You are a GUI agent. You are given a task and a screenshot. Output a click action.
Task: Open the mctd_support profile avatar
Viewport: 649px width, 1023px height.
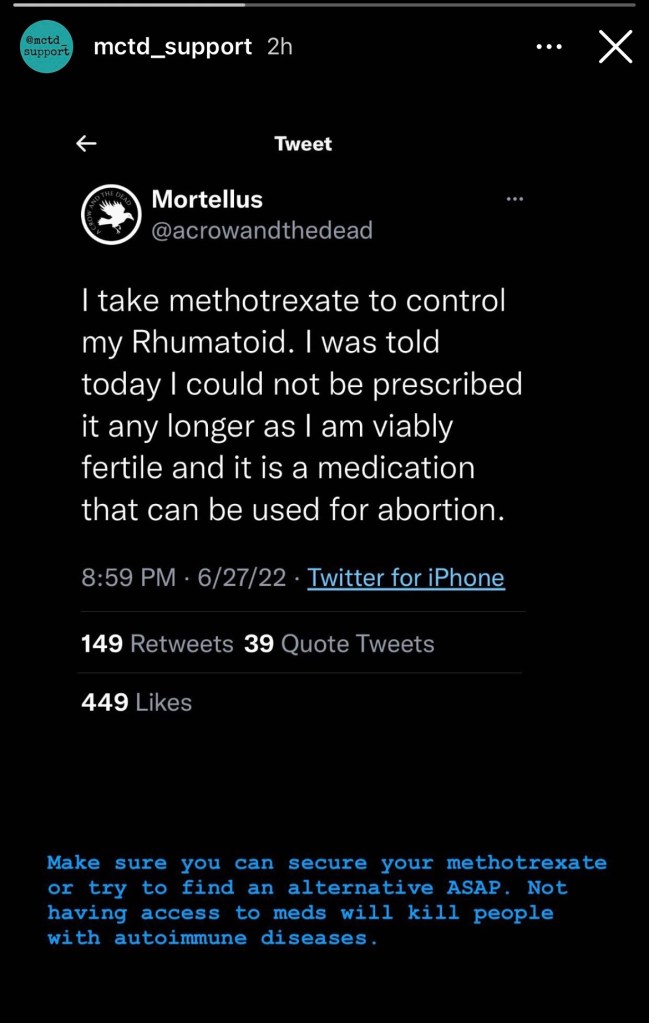click(x=46, y=47)
